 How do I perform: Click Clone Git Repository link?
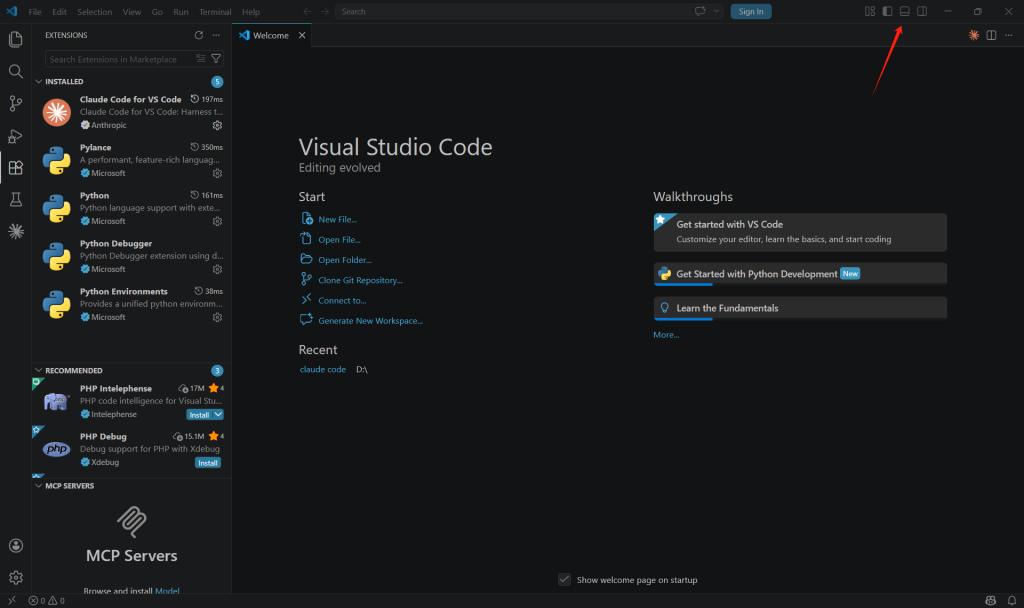360,280
